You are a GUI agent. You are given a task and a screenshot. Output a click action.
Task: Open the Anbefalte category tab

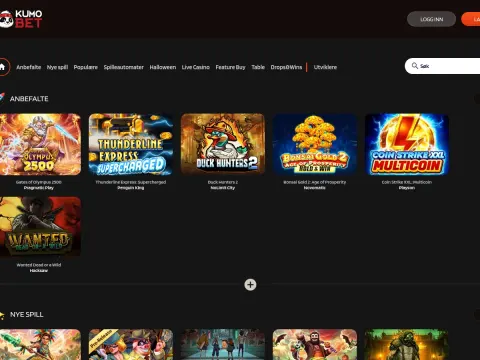pyautogui.click(x=29, y=67)
